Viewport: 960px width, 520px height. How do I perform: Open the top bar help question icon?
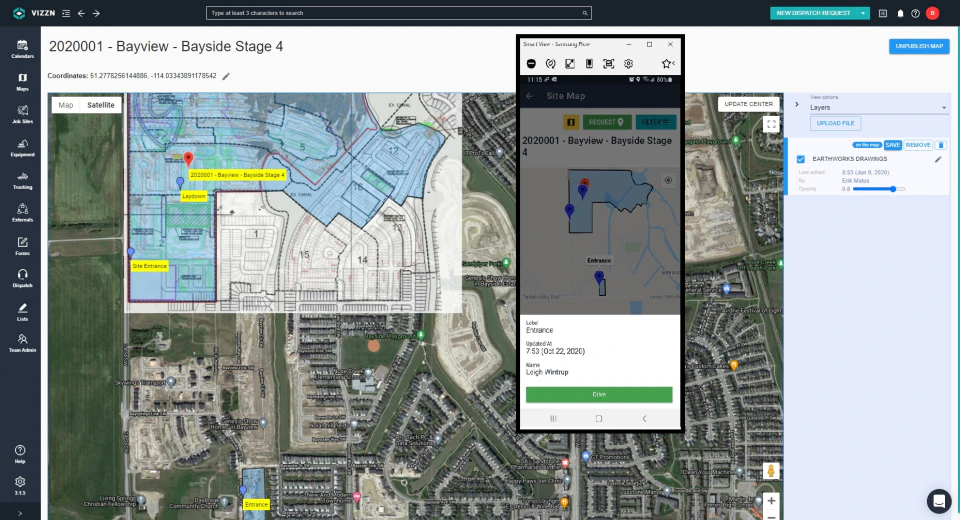click(915, 13)
